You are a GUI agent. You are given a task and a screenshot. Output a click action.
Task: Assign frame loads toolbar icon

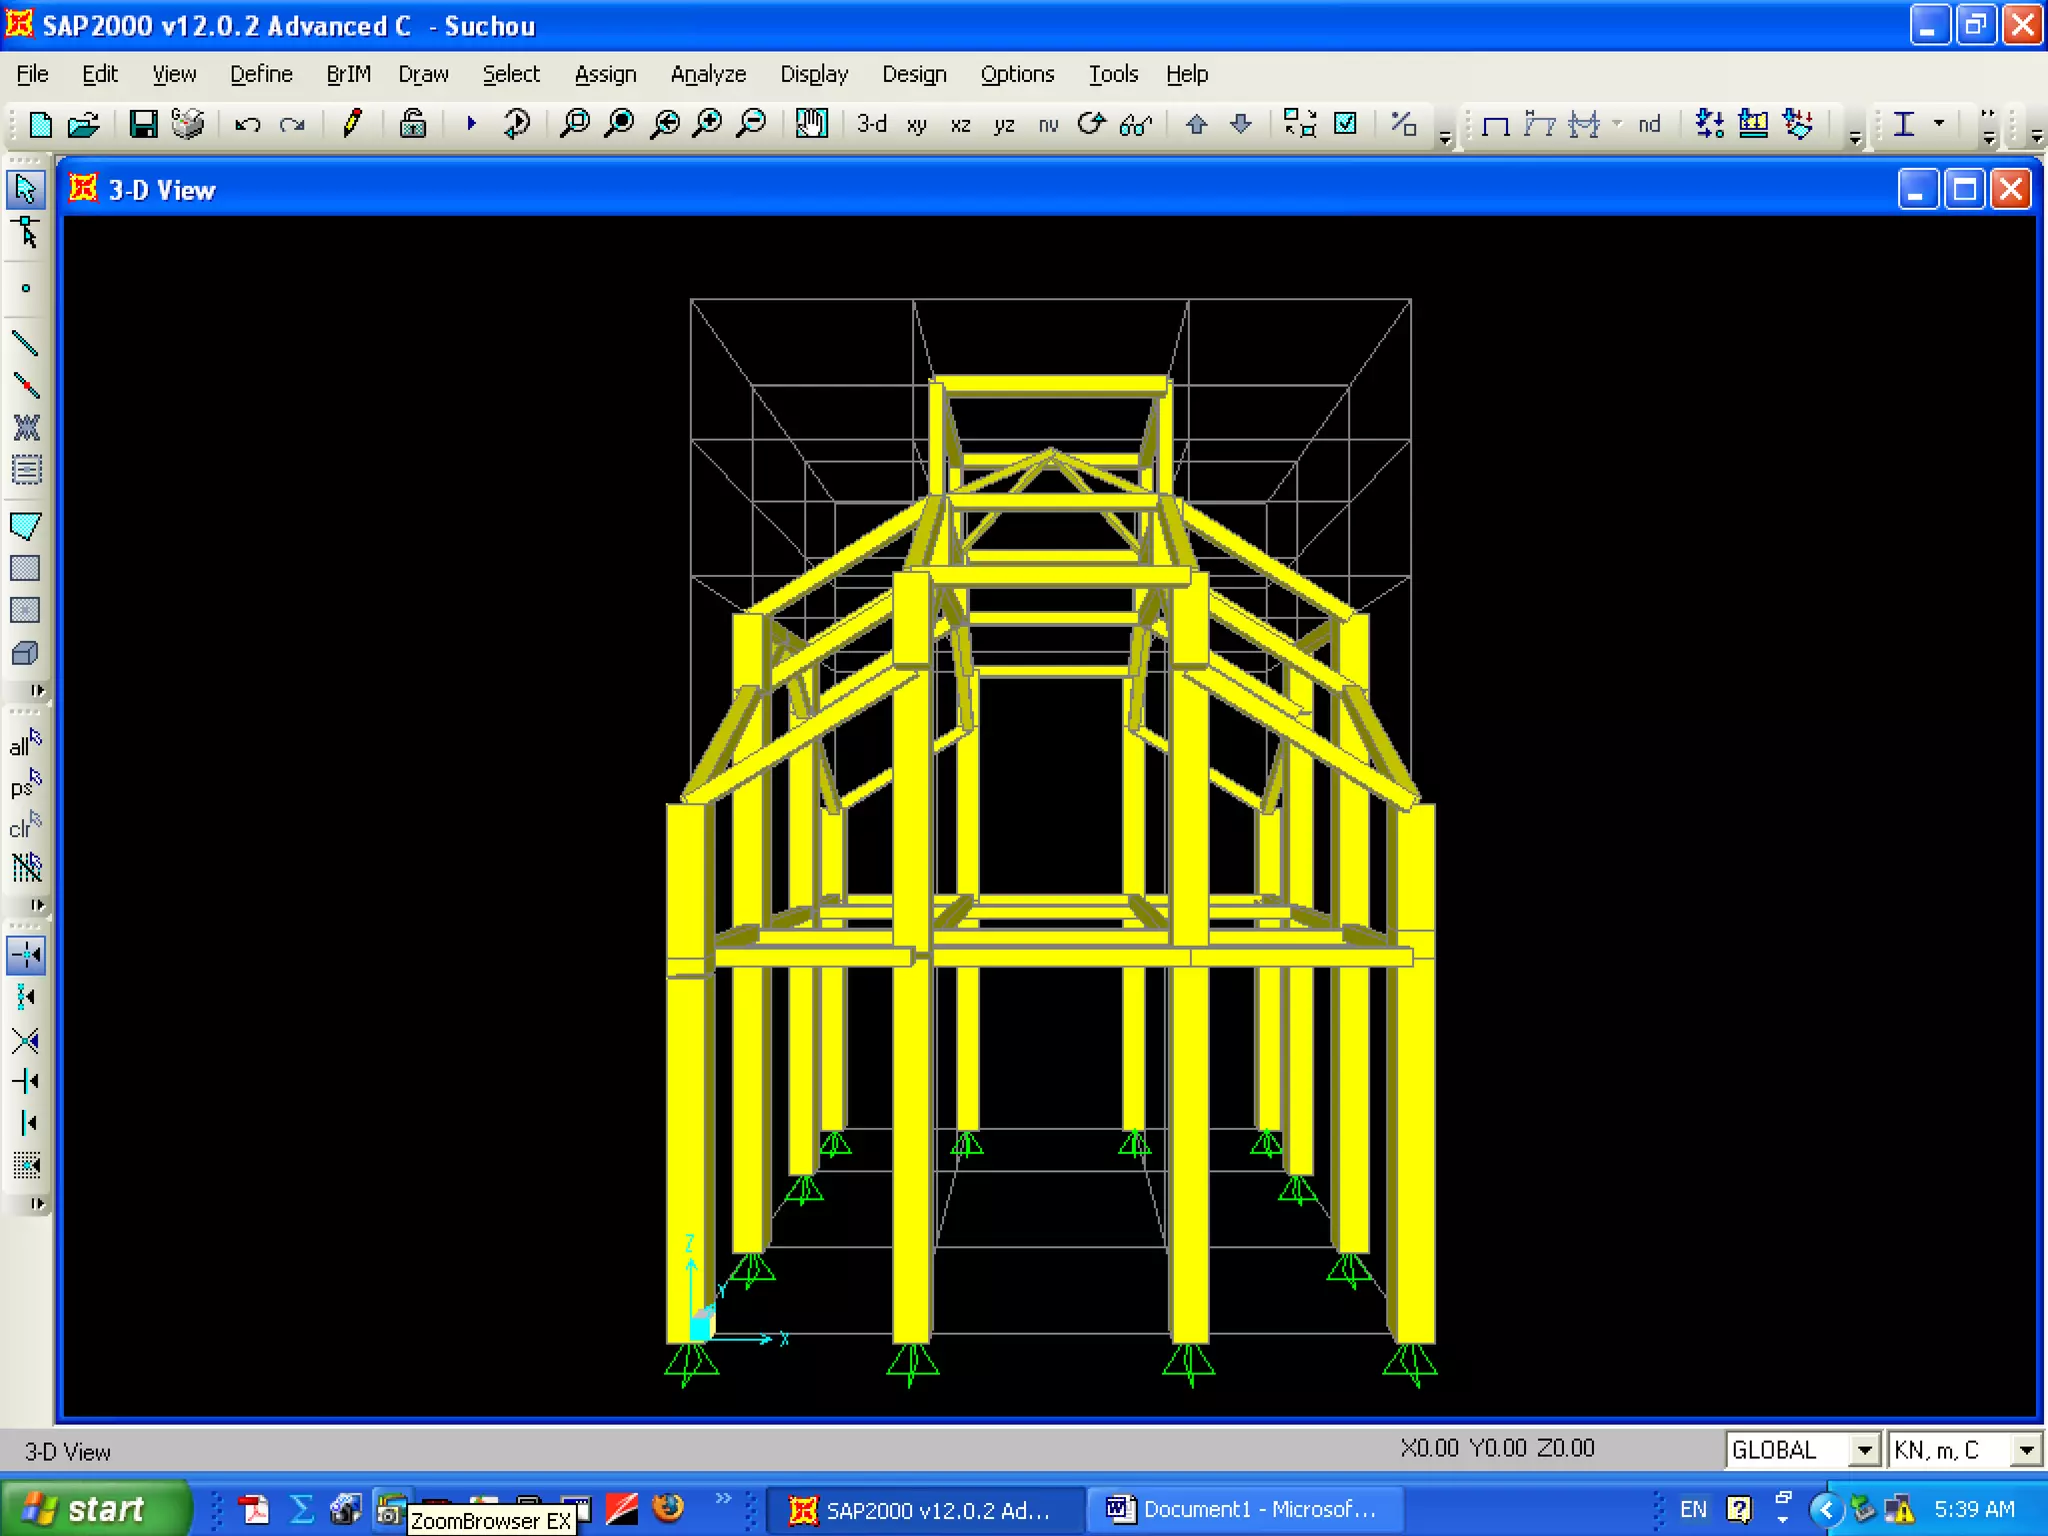(1753, 124)
